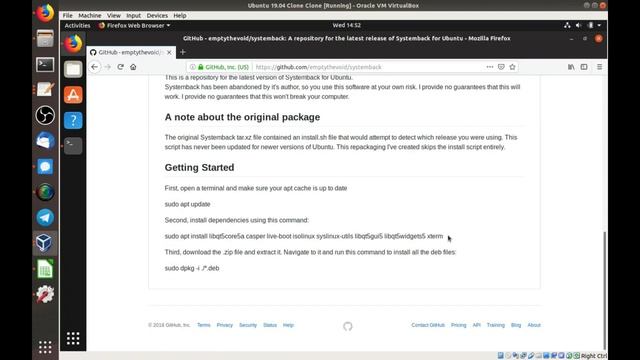Open Terminal in the guest dock
640x360 pixels.
click(x=73, y=146)
